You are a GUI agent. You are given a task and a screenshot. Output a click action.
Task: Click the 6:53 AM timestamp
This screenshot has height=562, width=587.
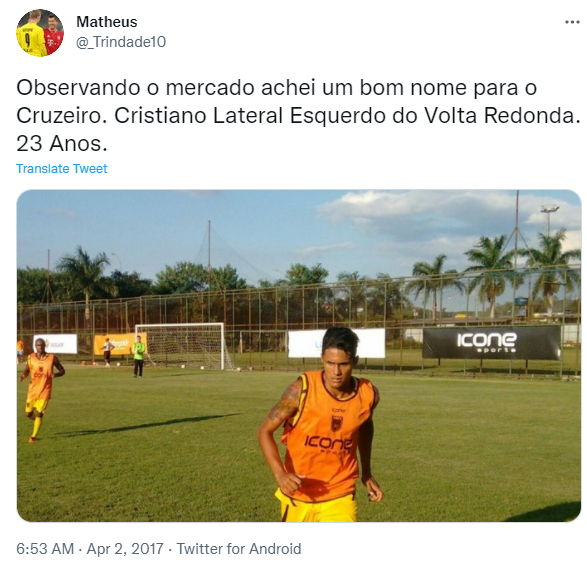pyautogui.click(x=45, y=549)
